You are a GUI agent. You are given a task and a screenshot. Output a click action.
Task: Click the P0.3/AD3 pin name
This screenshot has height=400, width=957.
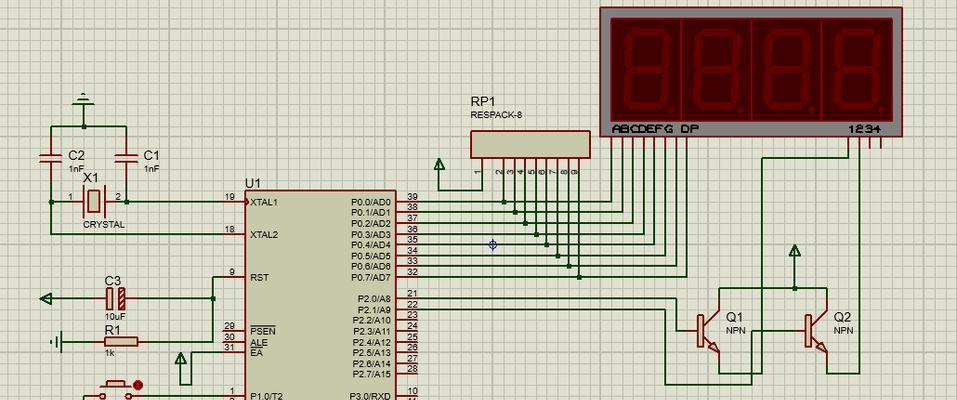371,235
